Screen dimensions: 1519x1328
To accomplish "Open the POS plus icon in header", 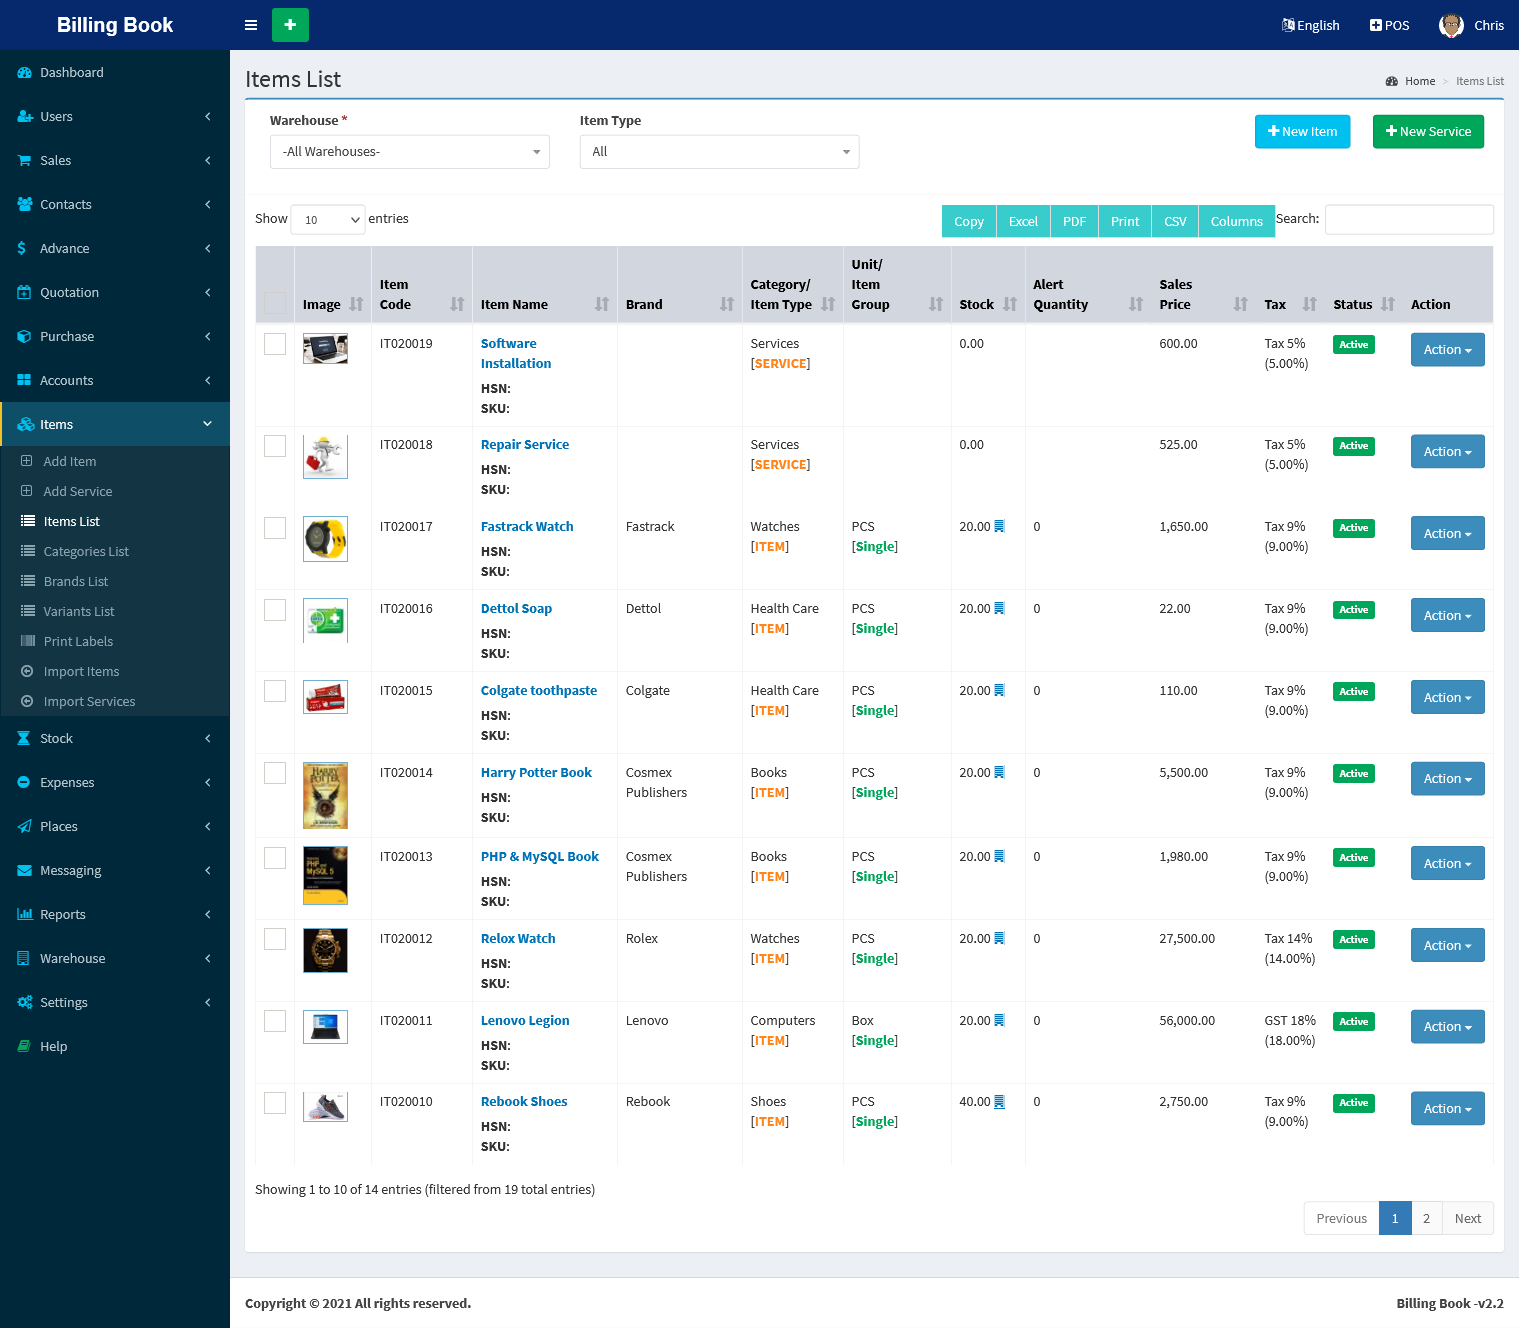I will (1376, 25).
